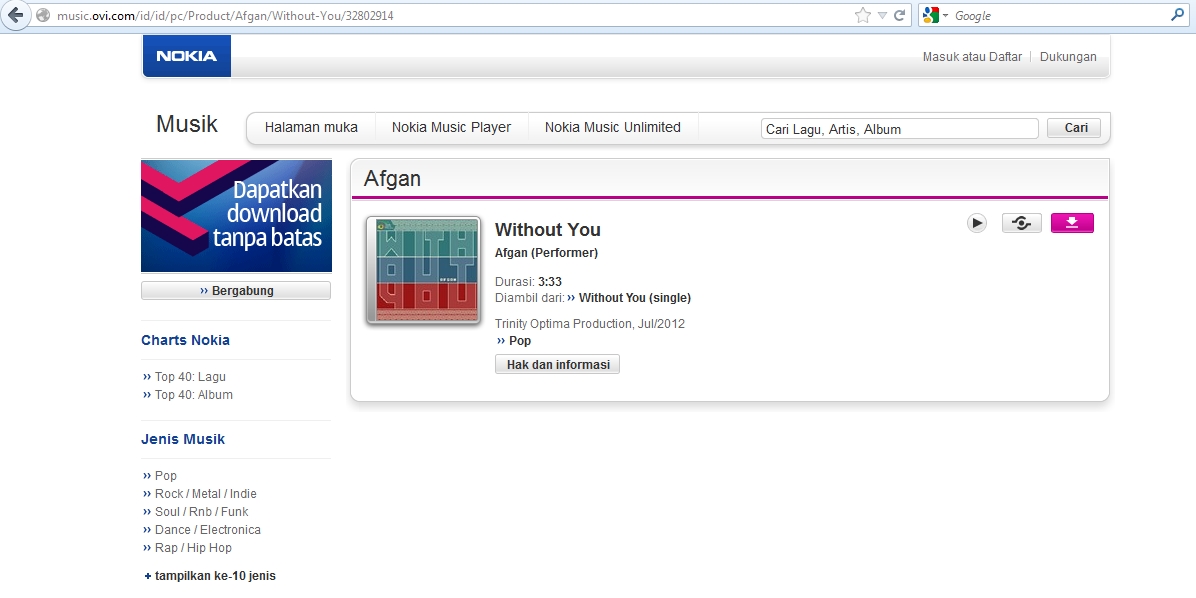
Task: Click the browser back arrow button
Action: click(15, 15)
